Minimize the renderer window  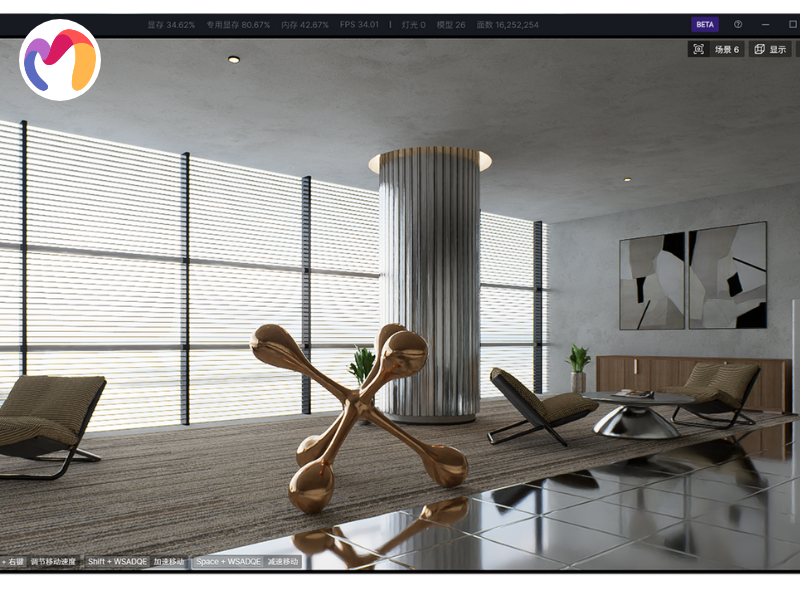765,24
